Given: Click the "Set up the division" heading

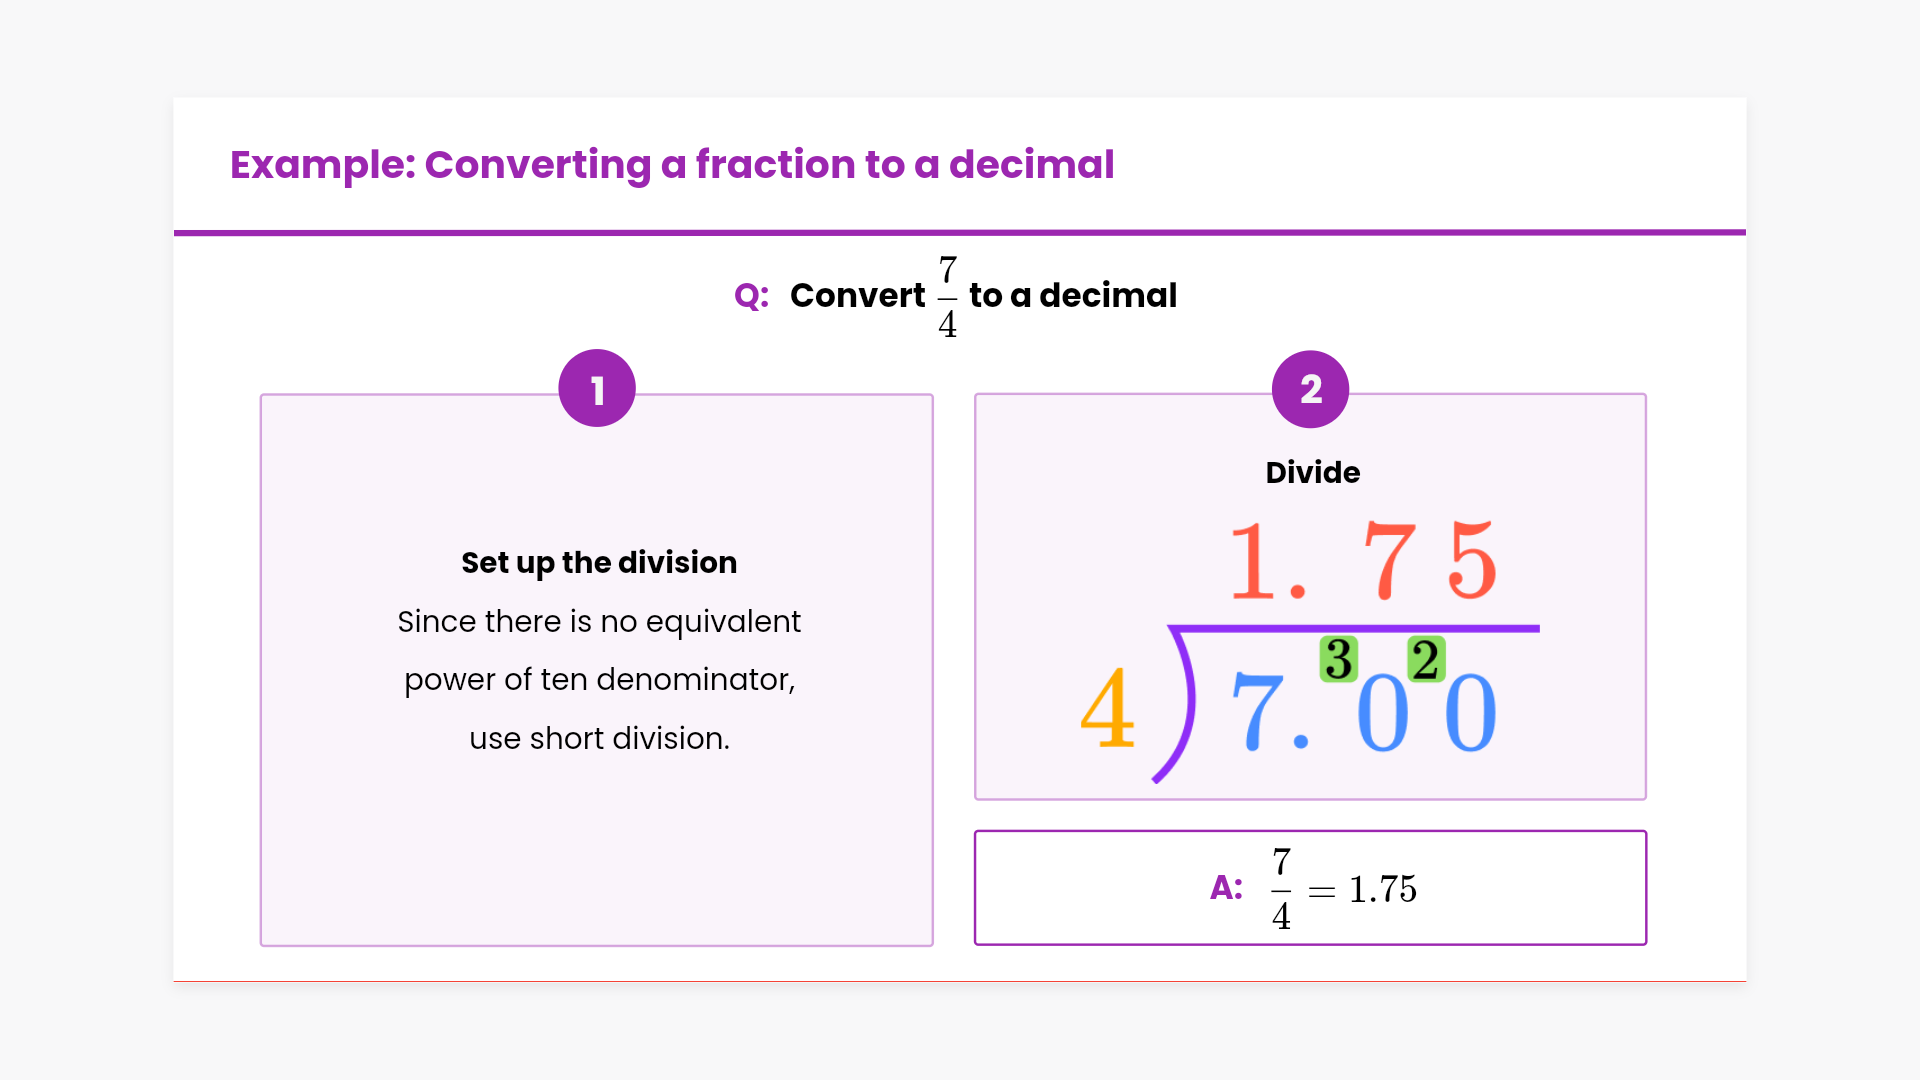Looking at the screenshot, I should [599, 563].
